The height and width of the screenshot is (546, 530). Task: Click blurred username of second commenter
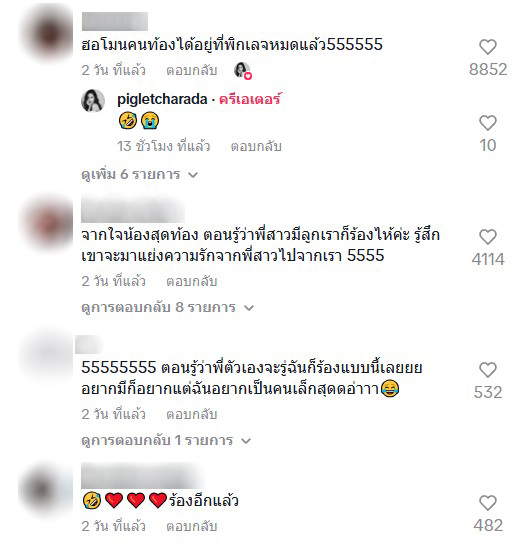pyautogui.click(x=133, y=211)
